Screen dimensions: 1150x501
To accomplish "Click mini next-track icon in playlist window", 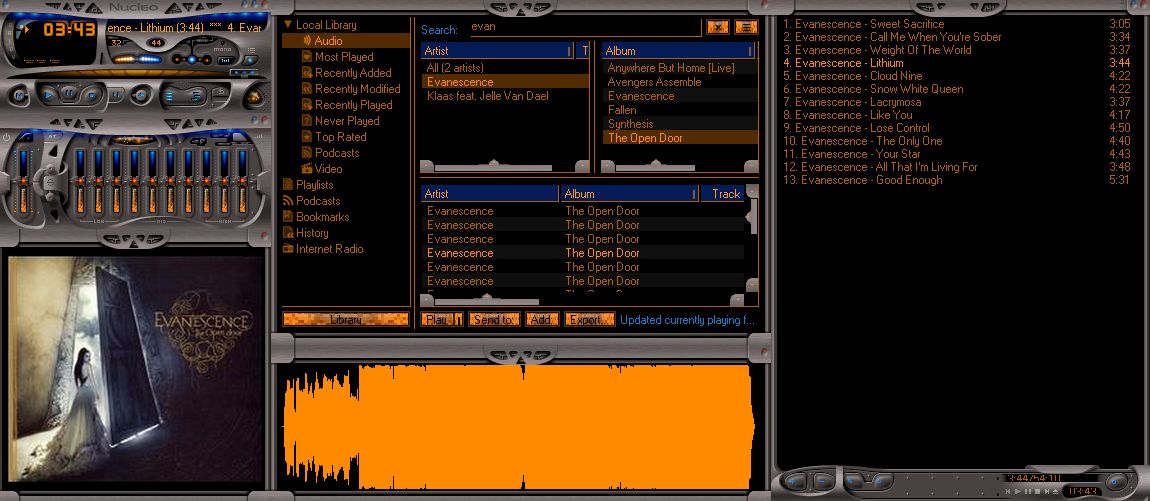I will coord(1047,491).
